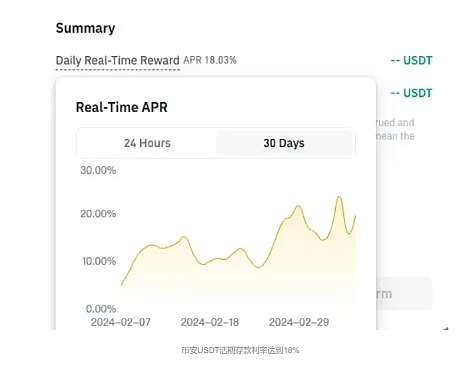Click the 2024-02-07 date on the x-axis

pyautogui.click(x=121, y=322)
